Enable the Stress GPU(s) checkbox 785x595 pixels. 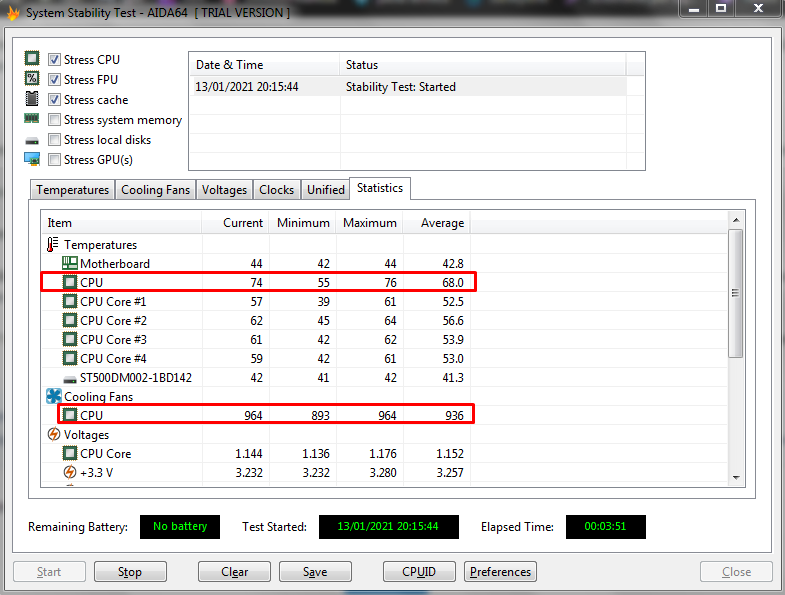coord(54,160)
